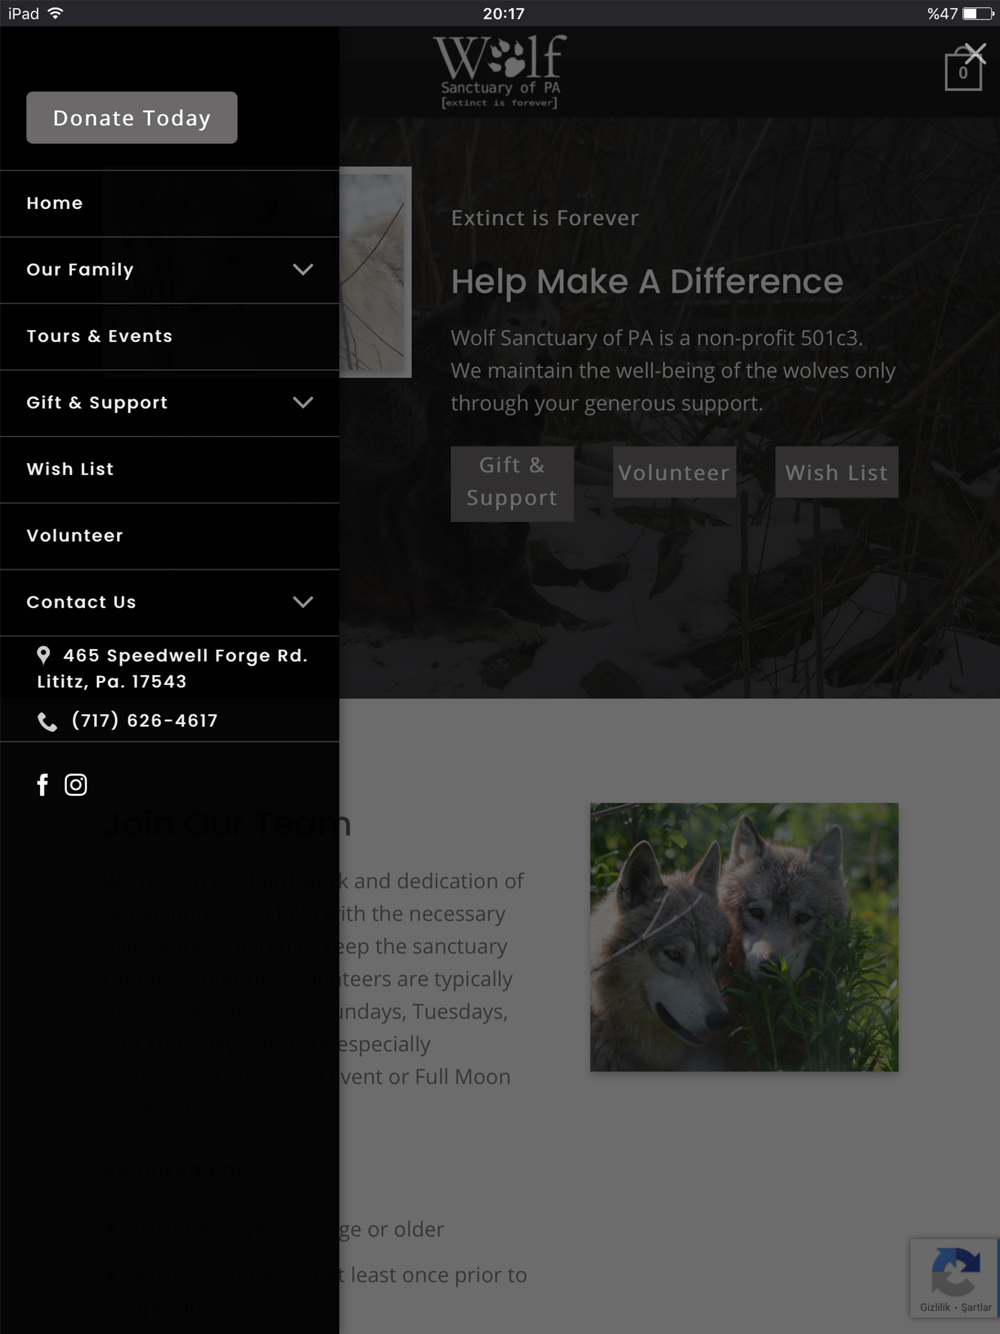Click the Wolf Sanctuary of PA logo
The height and width of the screenshot is (1334, 1000).
[500, 71]
